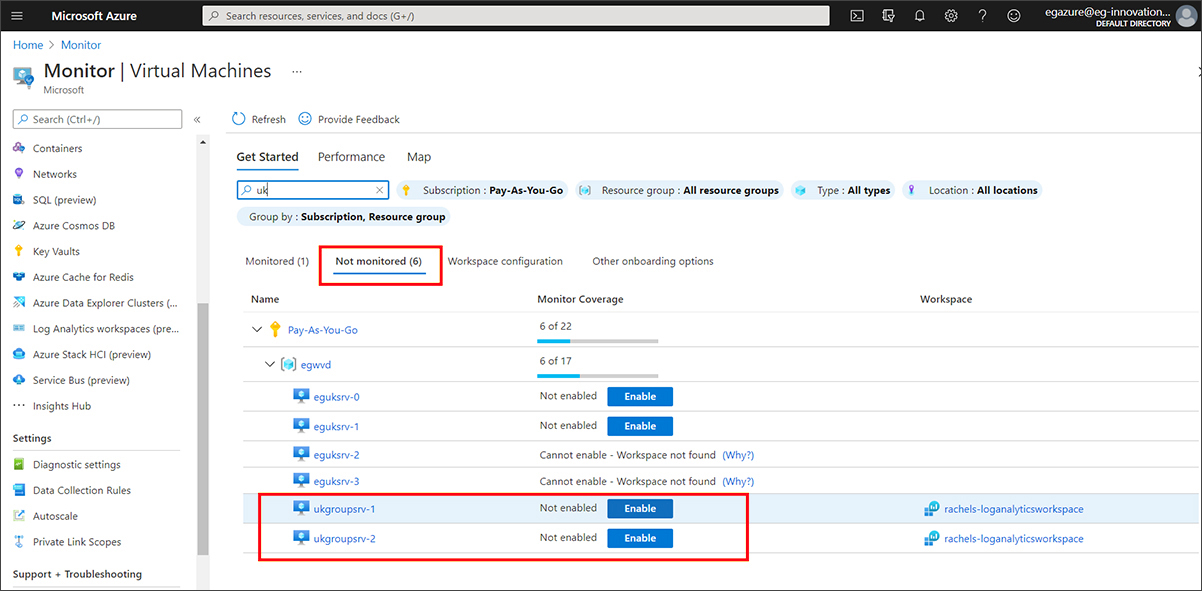
Task: Click the Pay-As-You-Go coverage progress bar
Action: [597, 341]
